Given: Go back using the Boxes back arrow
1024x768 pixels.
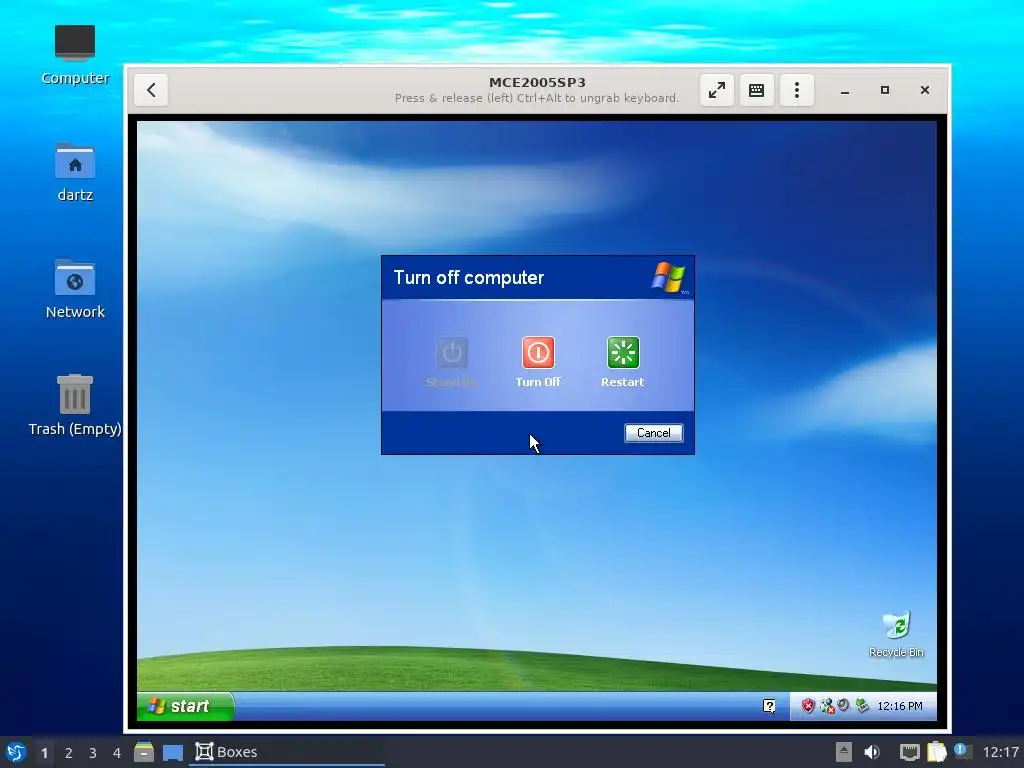Looking at the screenshot, I should pos(152,90).
